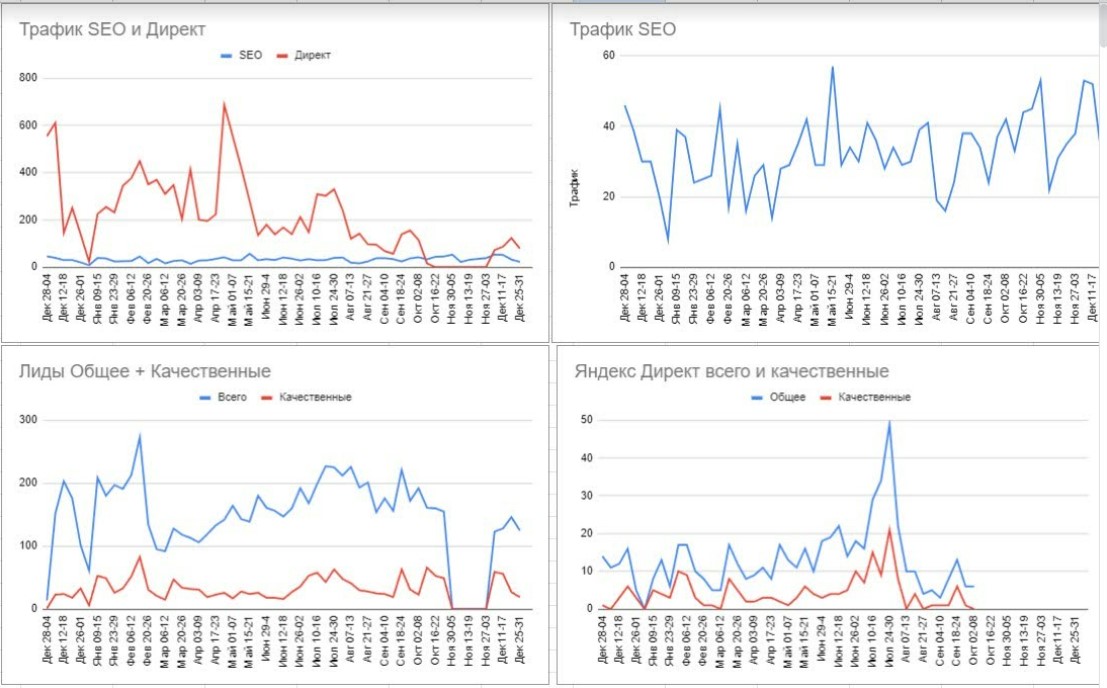The height and width of the screenshot is (688, 1107).
Task: Click the tallest blue peak in the Трафик SEO chart
Action: click(x=832, y=68)
